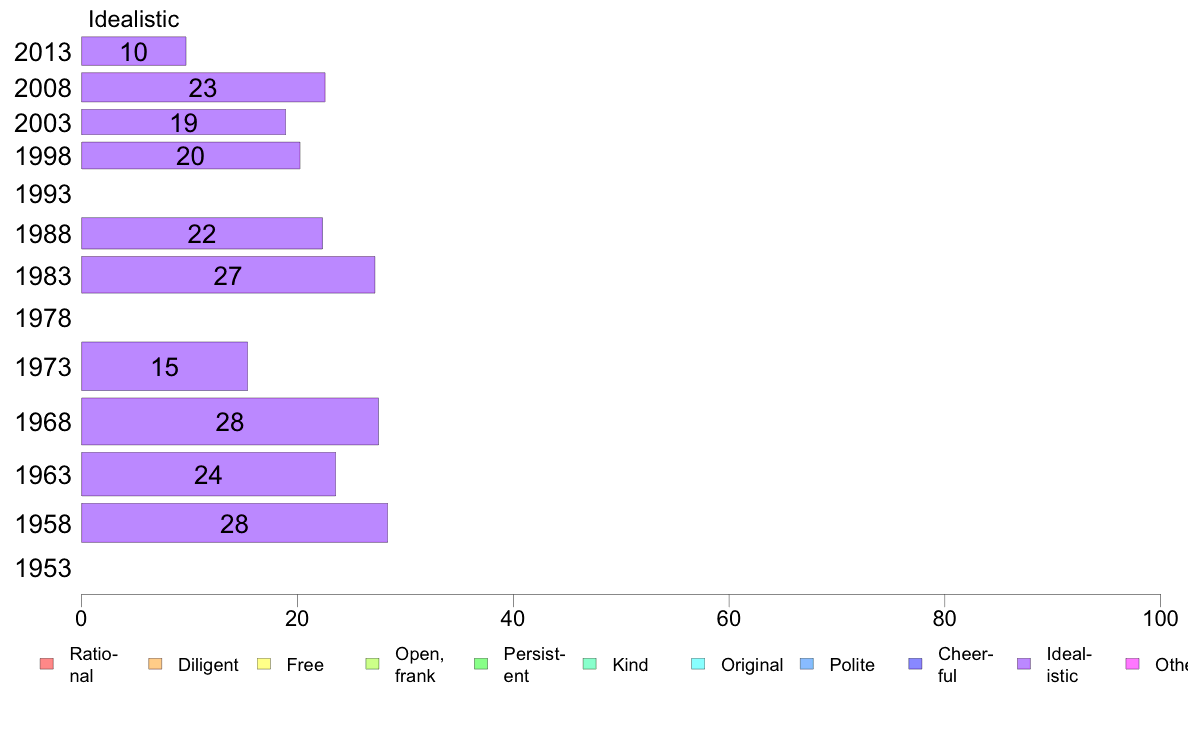Viewport: 1188px width, 736px height.
Task: Click the 2013 bar showing 10
Action: (133, 52)
